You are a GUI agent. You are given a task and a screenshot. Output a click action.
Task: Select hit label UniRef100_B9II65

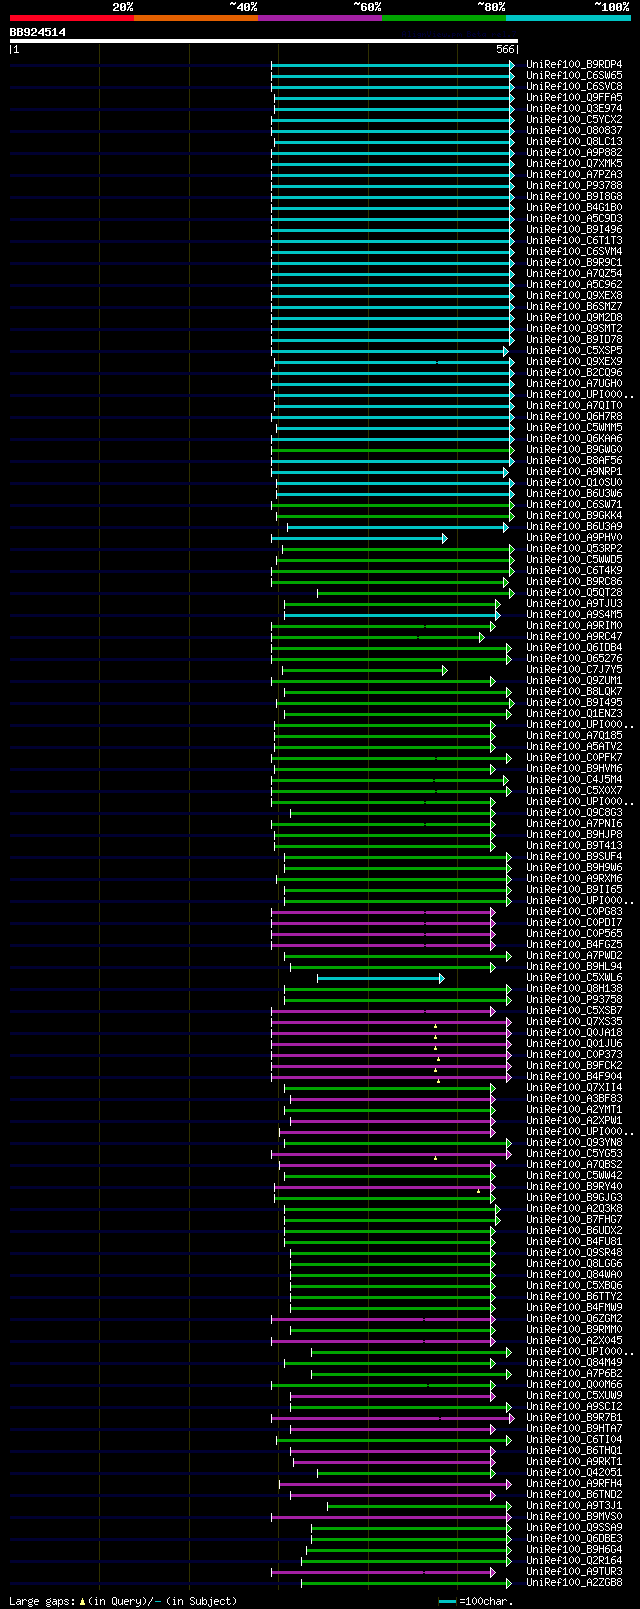(574, 889)
